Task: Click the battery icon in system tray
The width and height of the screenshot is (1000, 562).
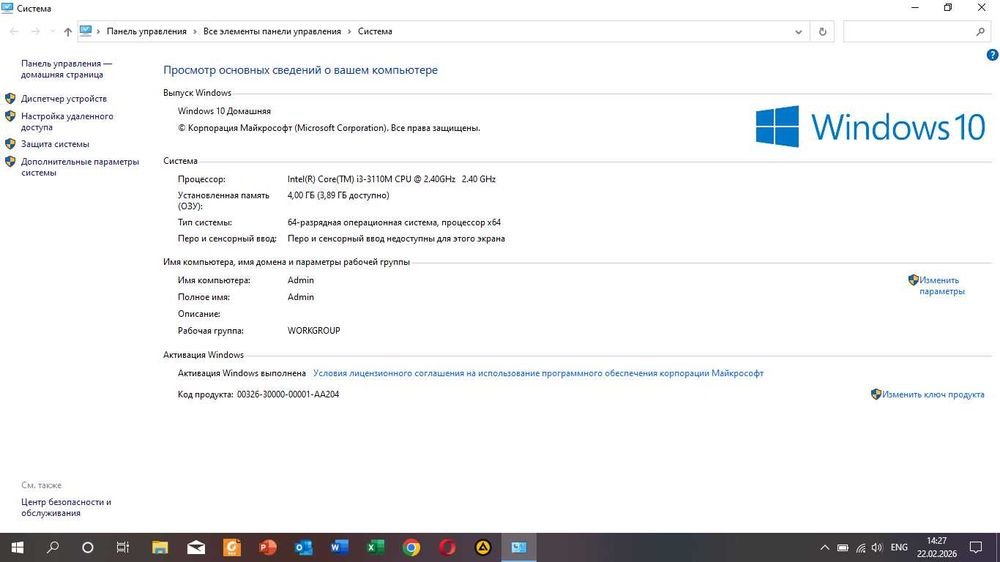Action: pos(842,547)
